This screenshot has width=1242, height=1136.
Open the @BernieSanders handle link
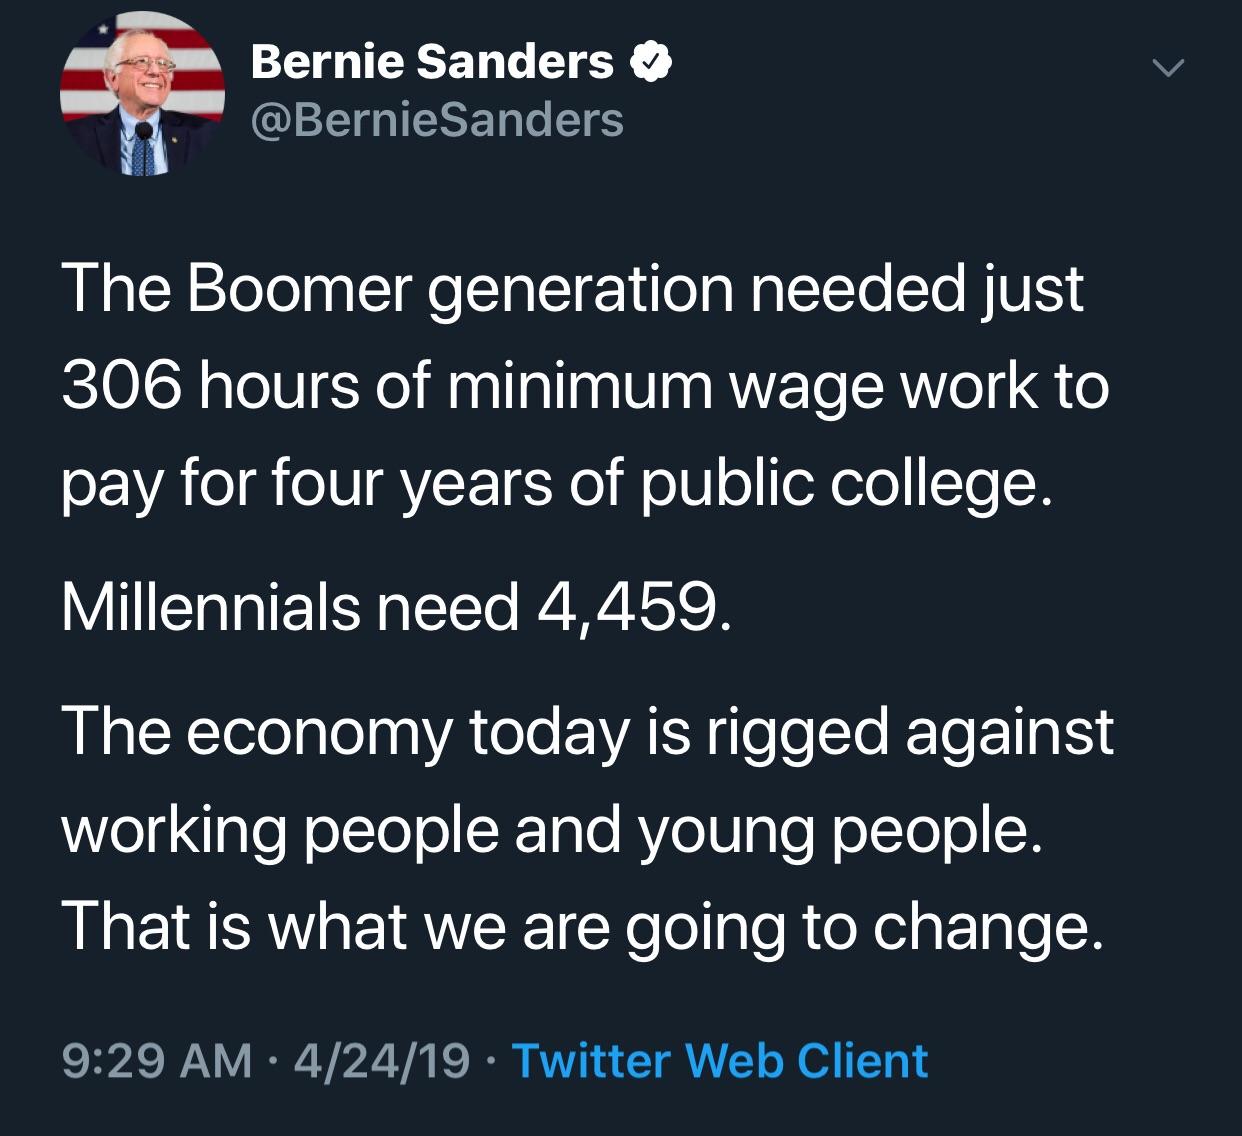click(x=437, y=121)
